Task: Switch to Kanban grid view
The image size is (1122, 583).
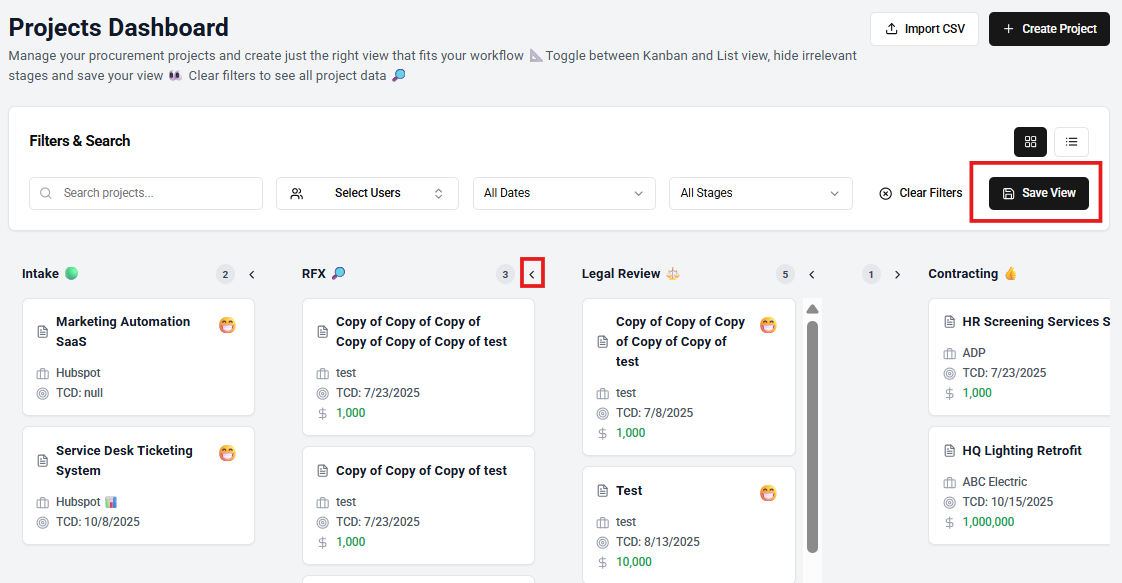Action: (x=1030, y=142)
